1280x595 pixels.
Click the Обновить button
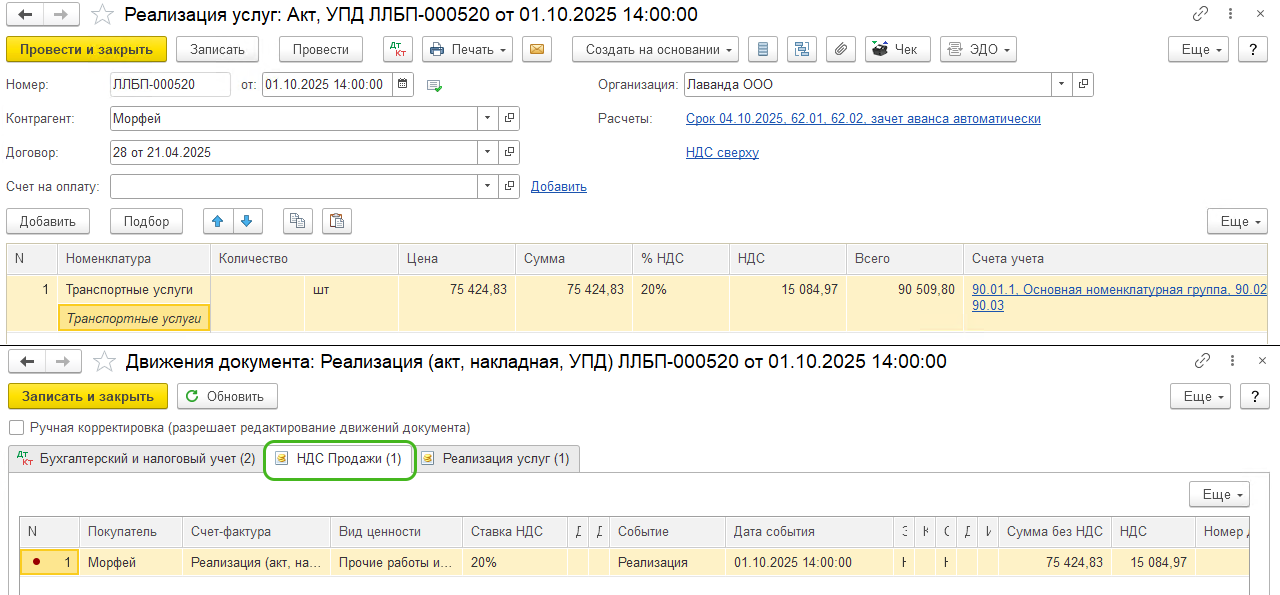point(227,396)
